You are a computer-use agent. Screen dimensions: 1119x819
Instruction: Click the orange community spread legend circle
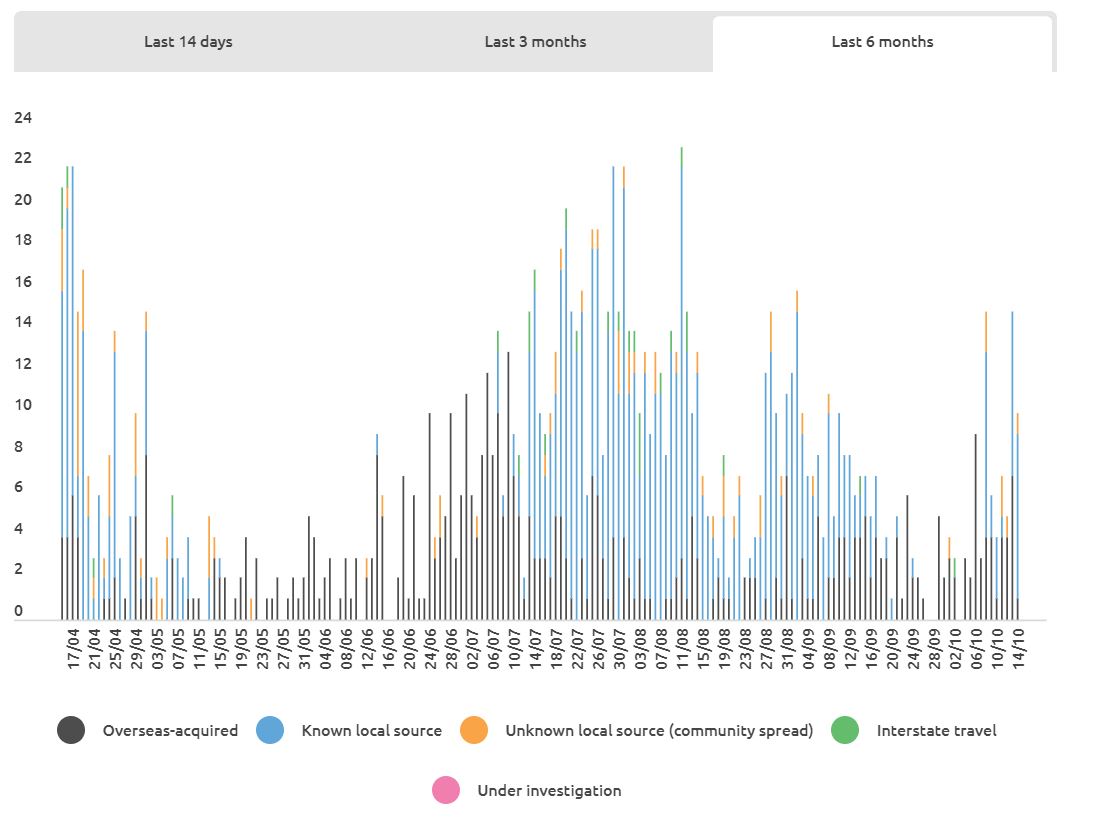click(474, 731)
